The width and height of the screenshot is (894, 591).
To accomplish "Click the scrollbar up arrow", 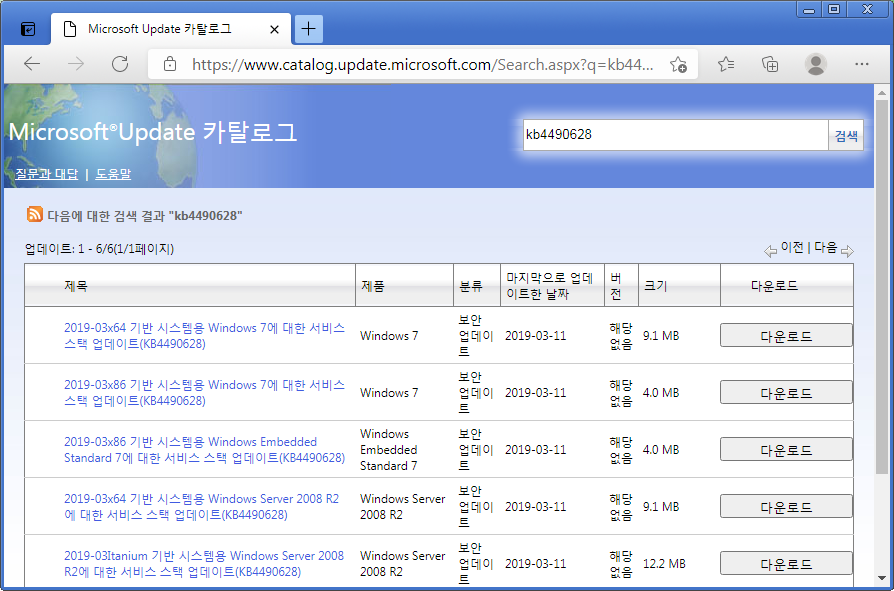I will click(881, 92).
